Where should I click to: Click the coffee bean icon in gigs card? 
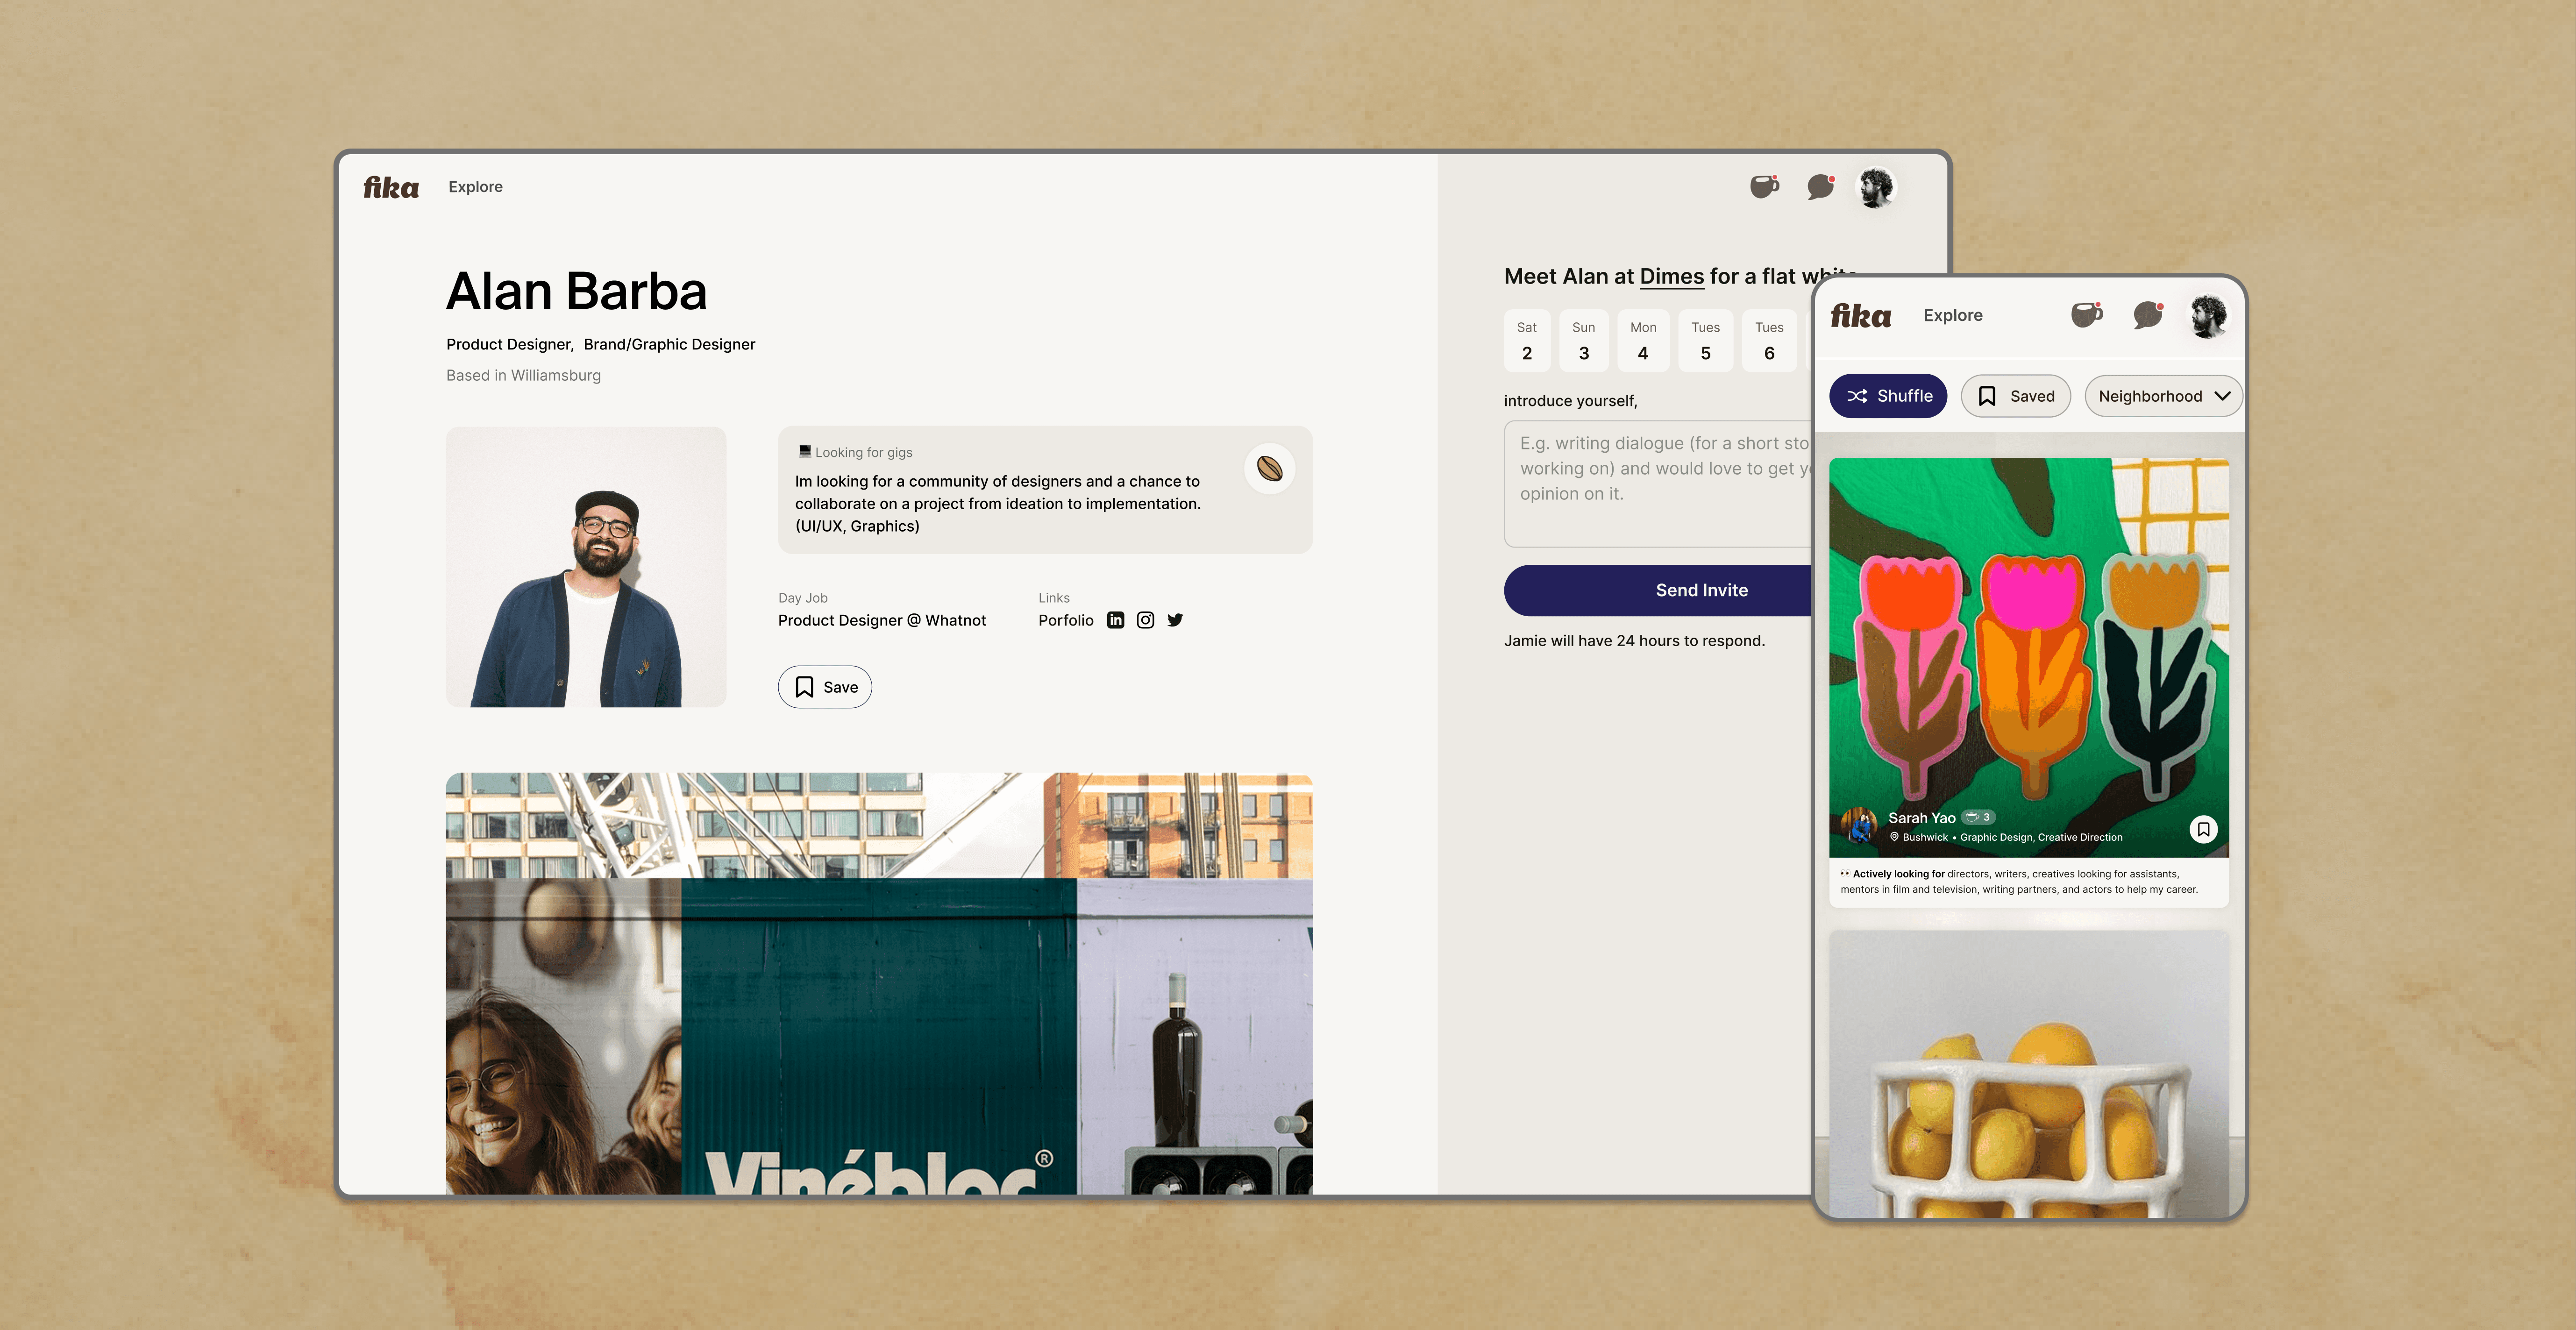(x=1270, y=468)
